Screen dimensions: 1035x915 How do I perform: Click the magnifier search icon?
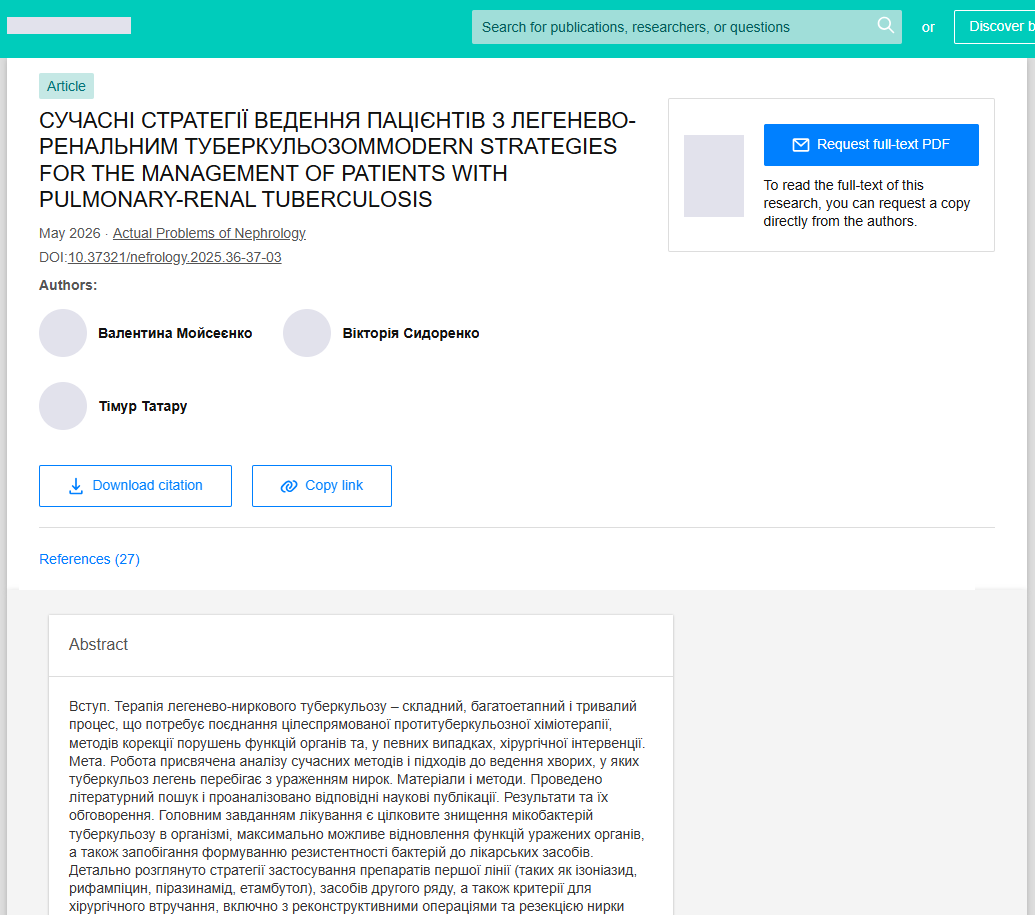point(885,26)
